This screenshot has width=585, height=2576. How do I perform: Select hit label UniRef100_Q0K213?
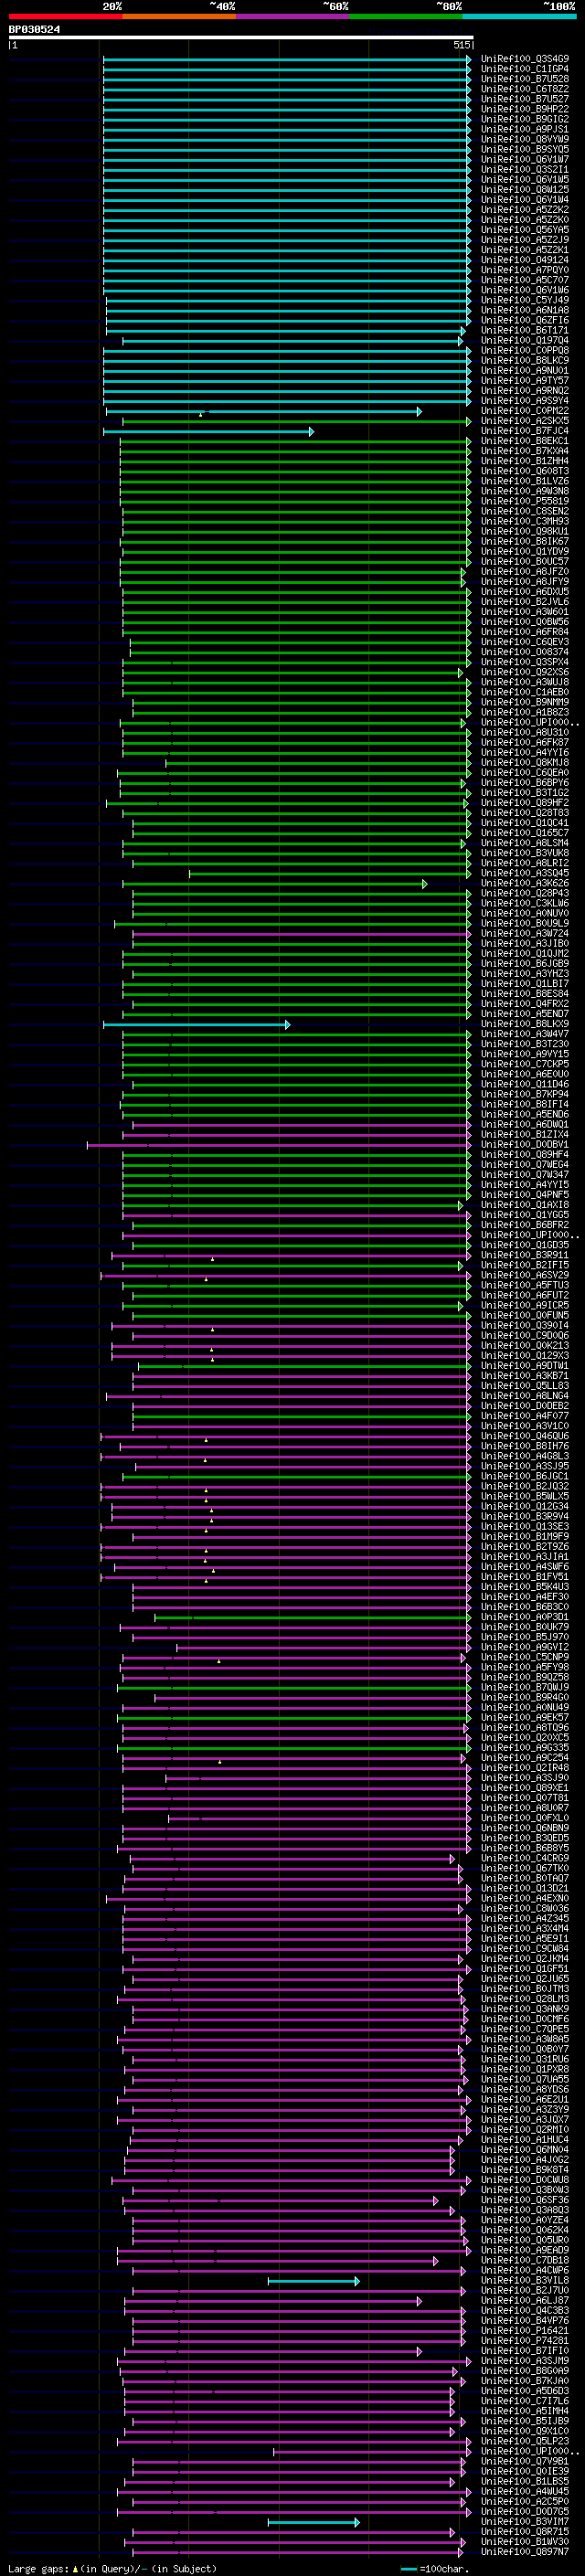tap(525, 1346)
